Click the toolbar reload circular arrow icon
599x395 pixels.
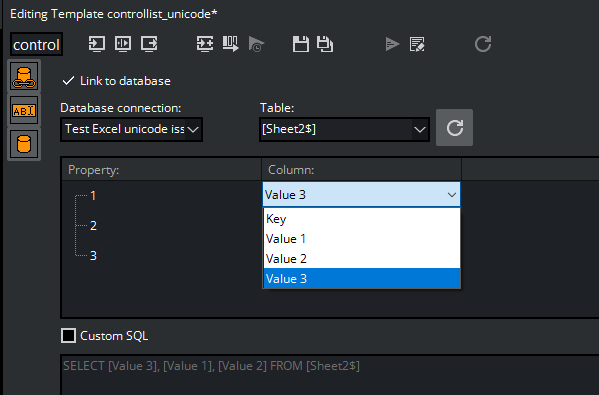tap(483, 44)
